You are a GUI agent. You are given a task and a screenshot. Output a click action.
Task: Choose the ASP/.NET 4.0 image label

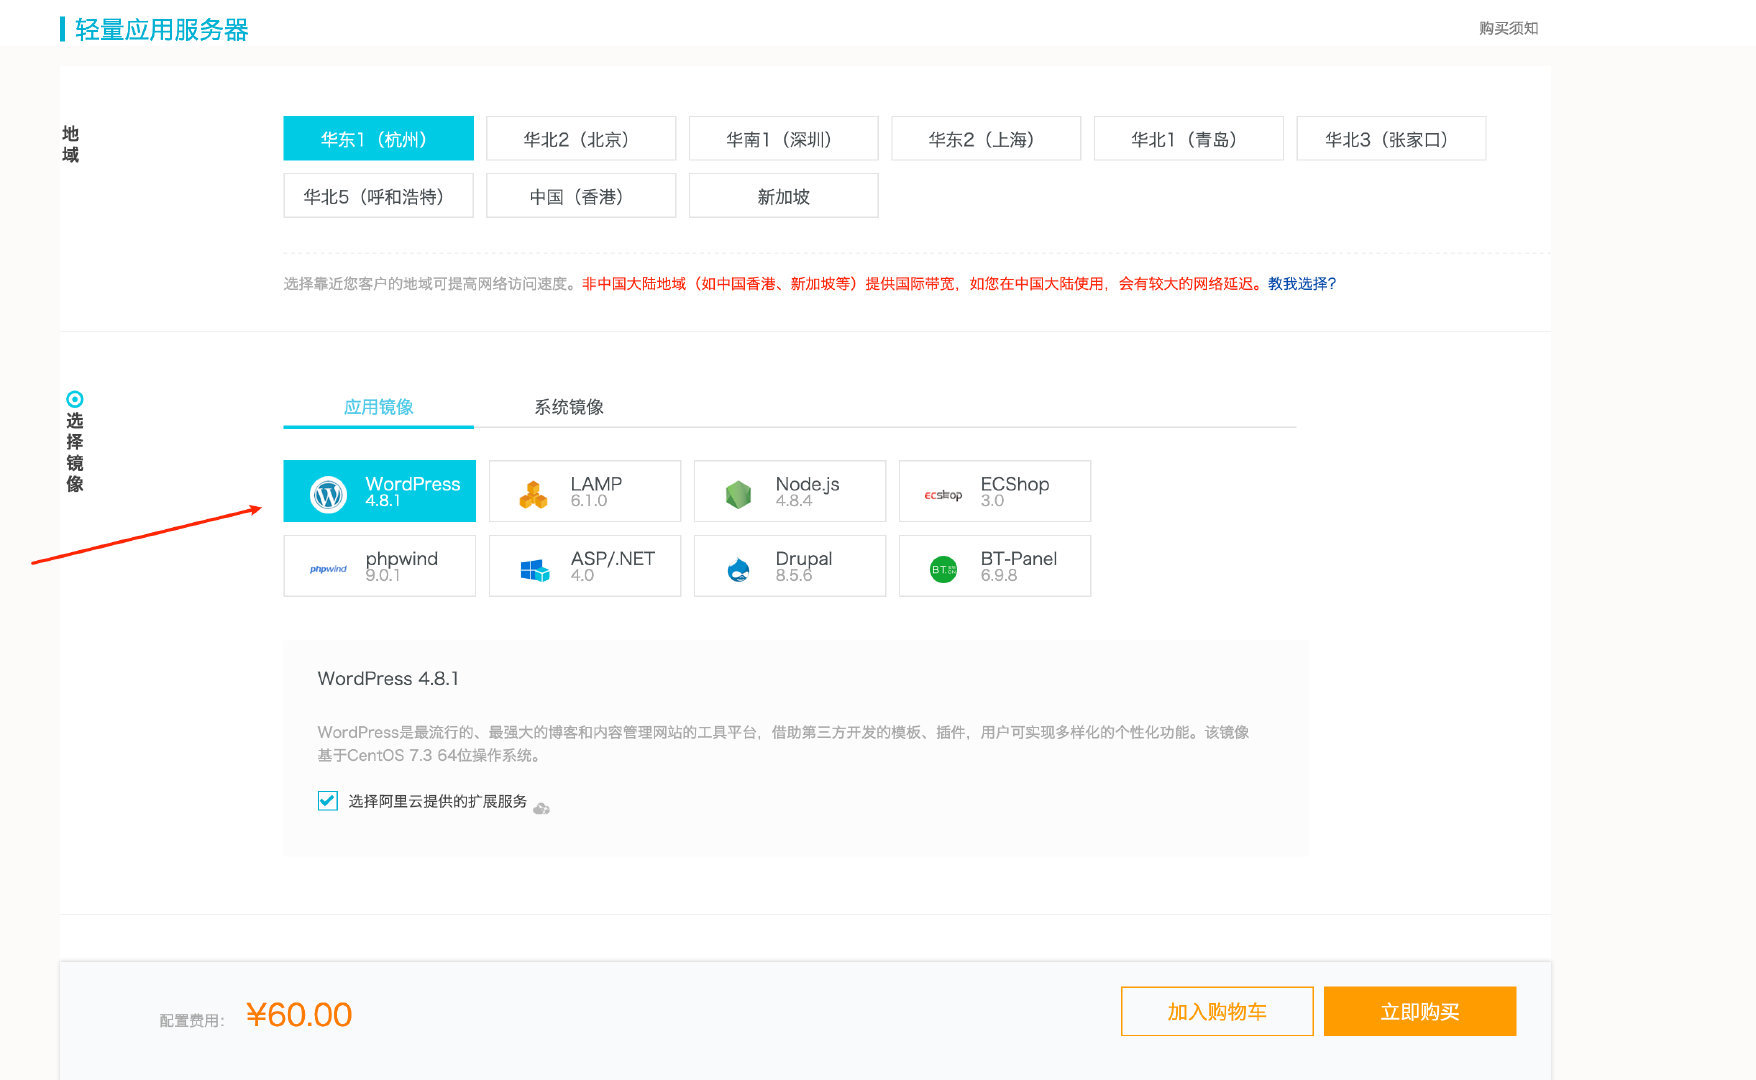point(613,566)
